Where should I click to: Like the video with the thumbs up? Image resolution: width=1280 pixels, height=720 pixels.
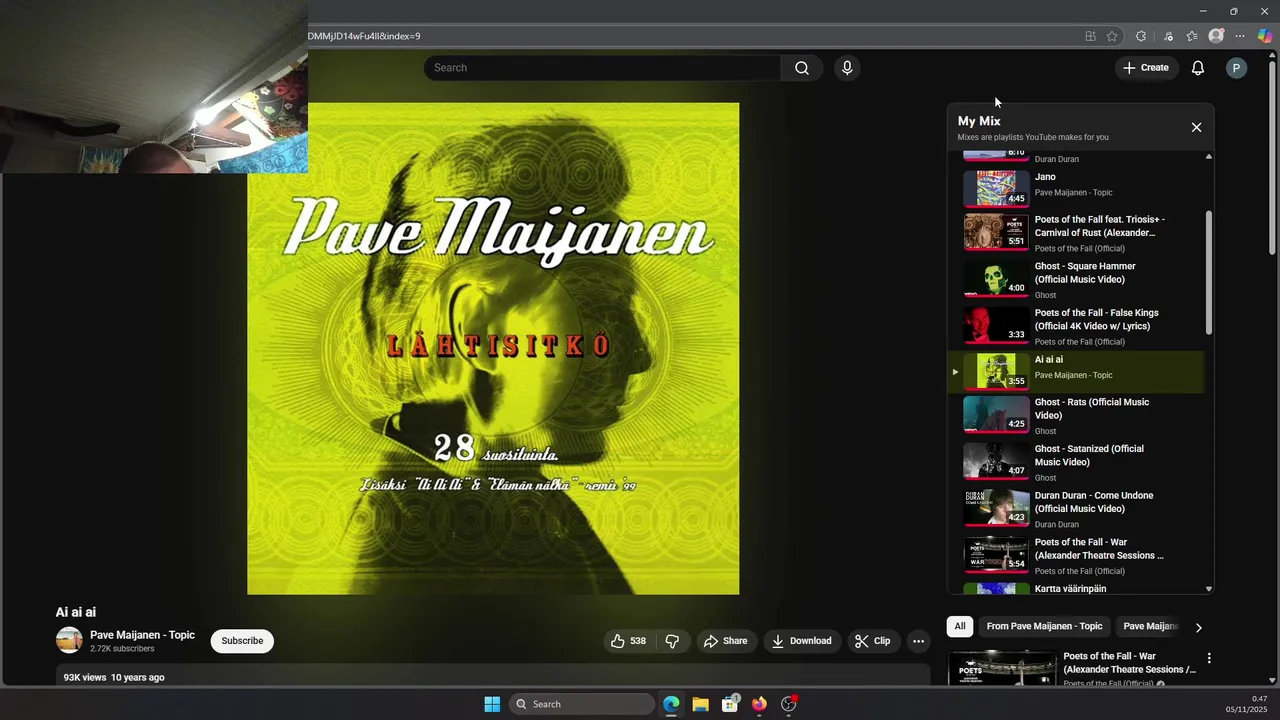pyautogui.click(x=628, y=641)
